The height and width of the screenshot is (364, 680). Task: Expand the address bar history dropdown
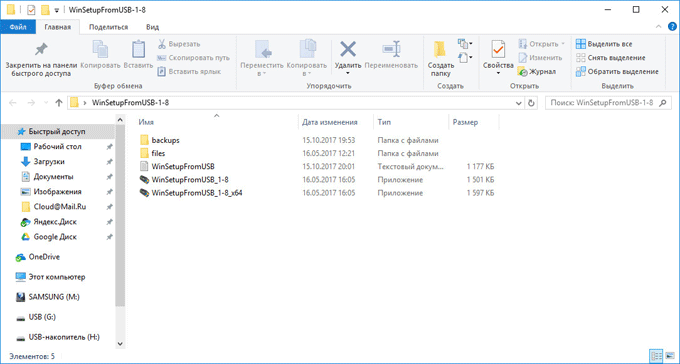(x=519, y=103)
